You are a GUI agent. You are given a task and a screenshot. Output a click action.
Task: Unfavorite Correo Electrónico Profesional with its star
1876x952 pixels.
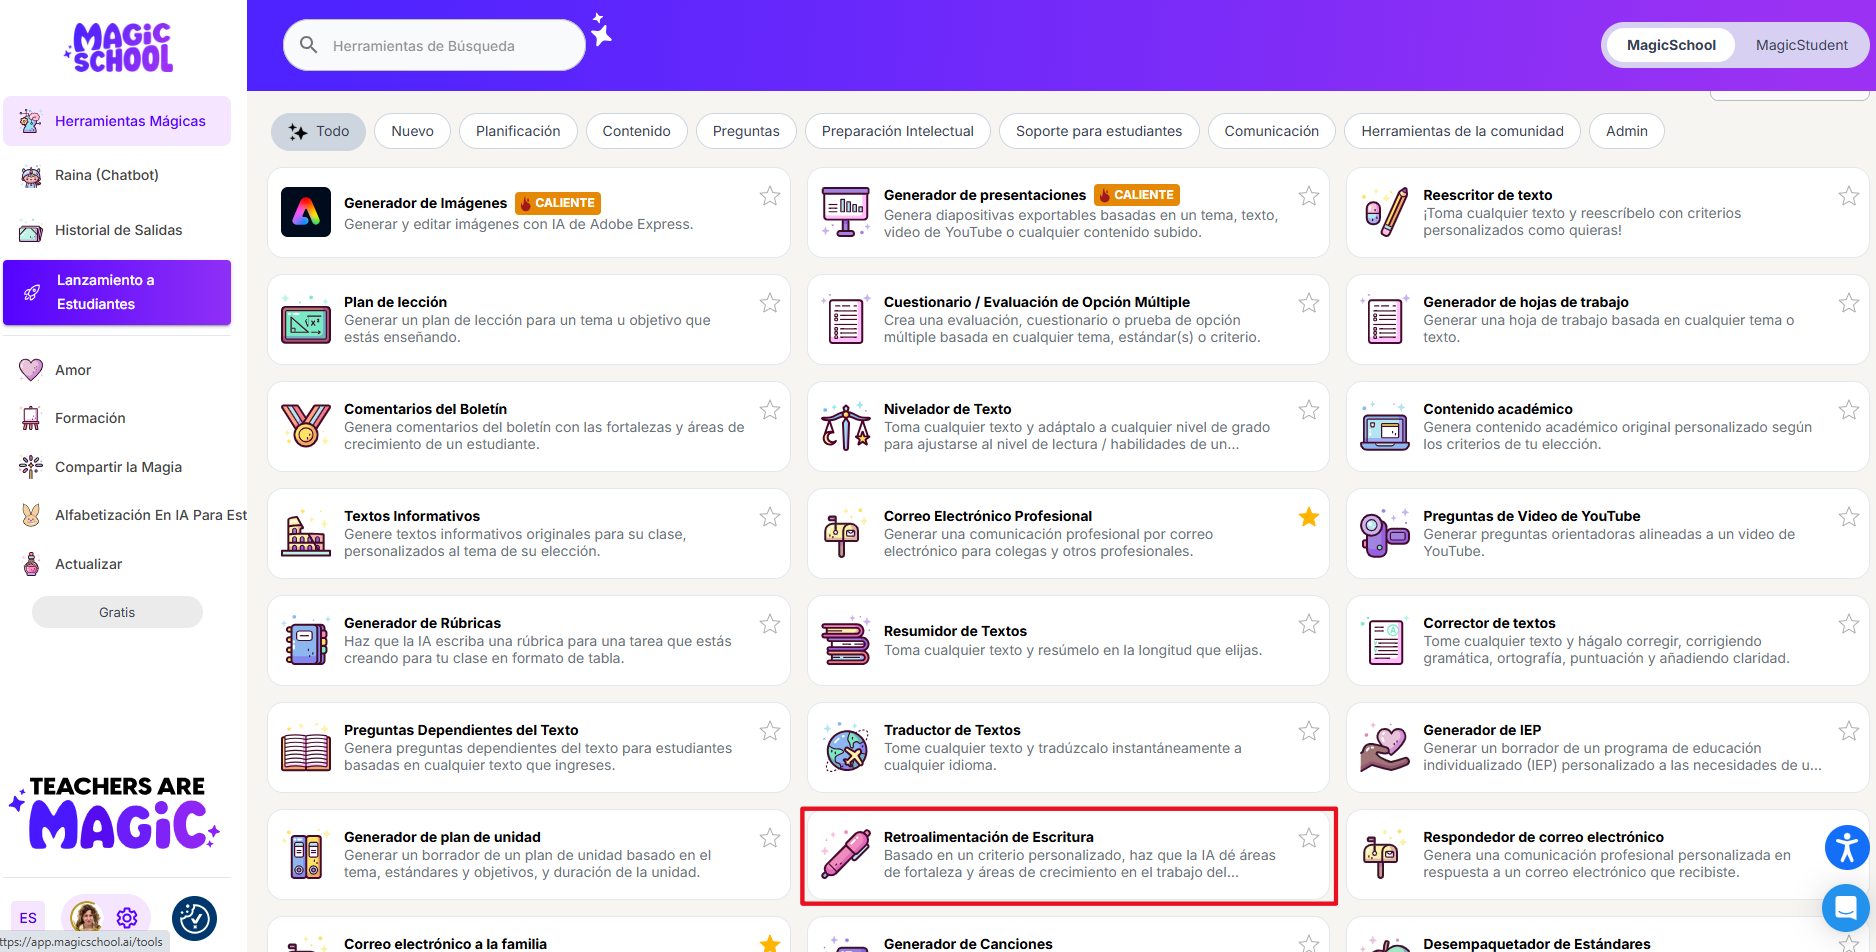coord(1308,517)
